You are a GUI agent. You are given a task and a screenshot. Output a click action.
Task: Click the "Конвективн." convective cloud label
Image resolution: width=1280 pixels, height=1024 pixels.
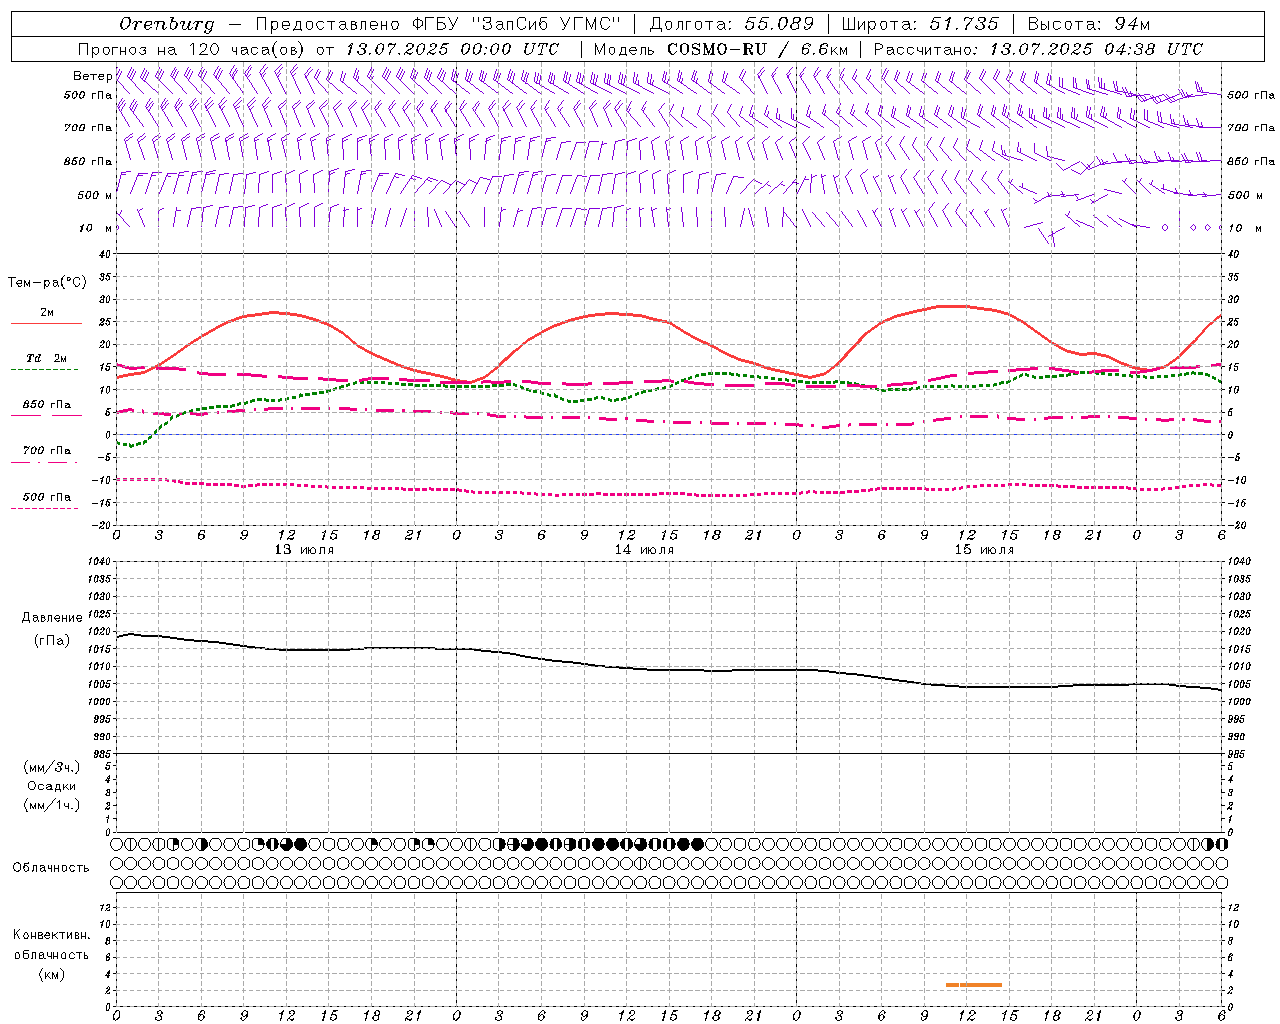51,935
